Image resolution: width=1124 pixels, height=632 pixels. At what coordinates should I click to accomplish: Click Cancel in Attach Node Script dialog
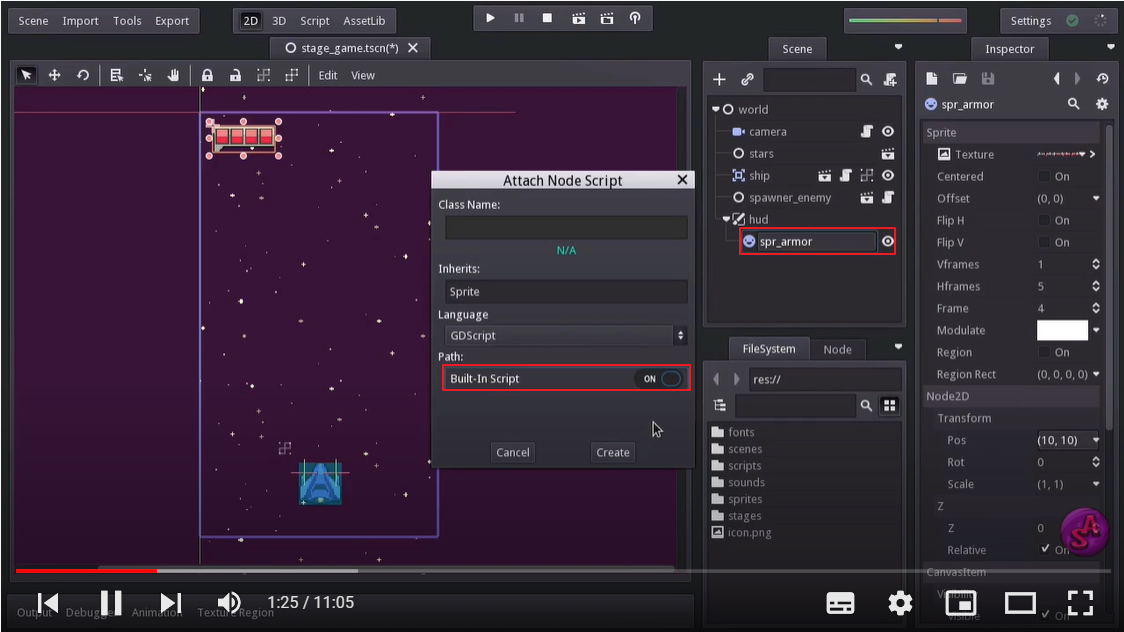point(513,452)
